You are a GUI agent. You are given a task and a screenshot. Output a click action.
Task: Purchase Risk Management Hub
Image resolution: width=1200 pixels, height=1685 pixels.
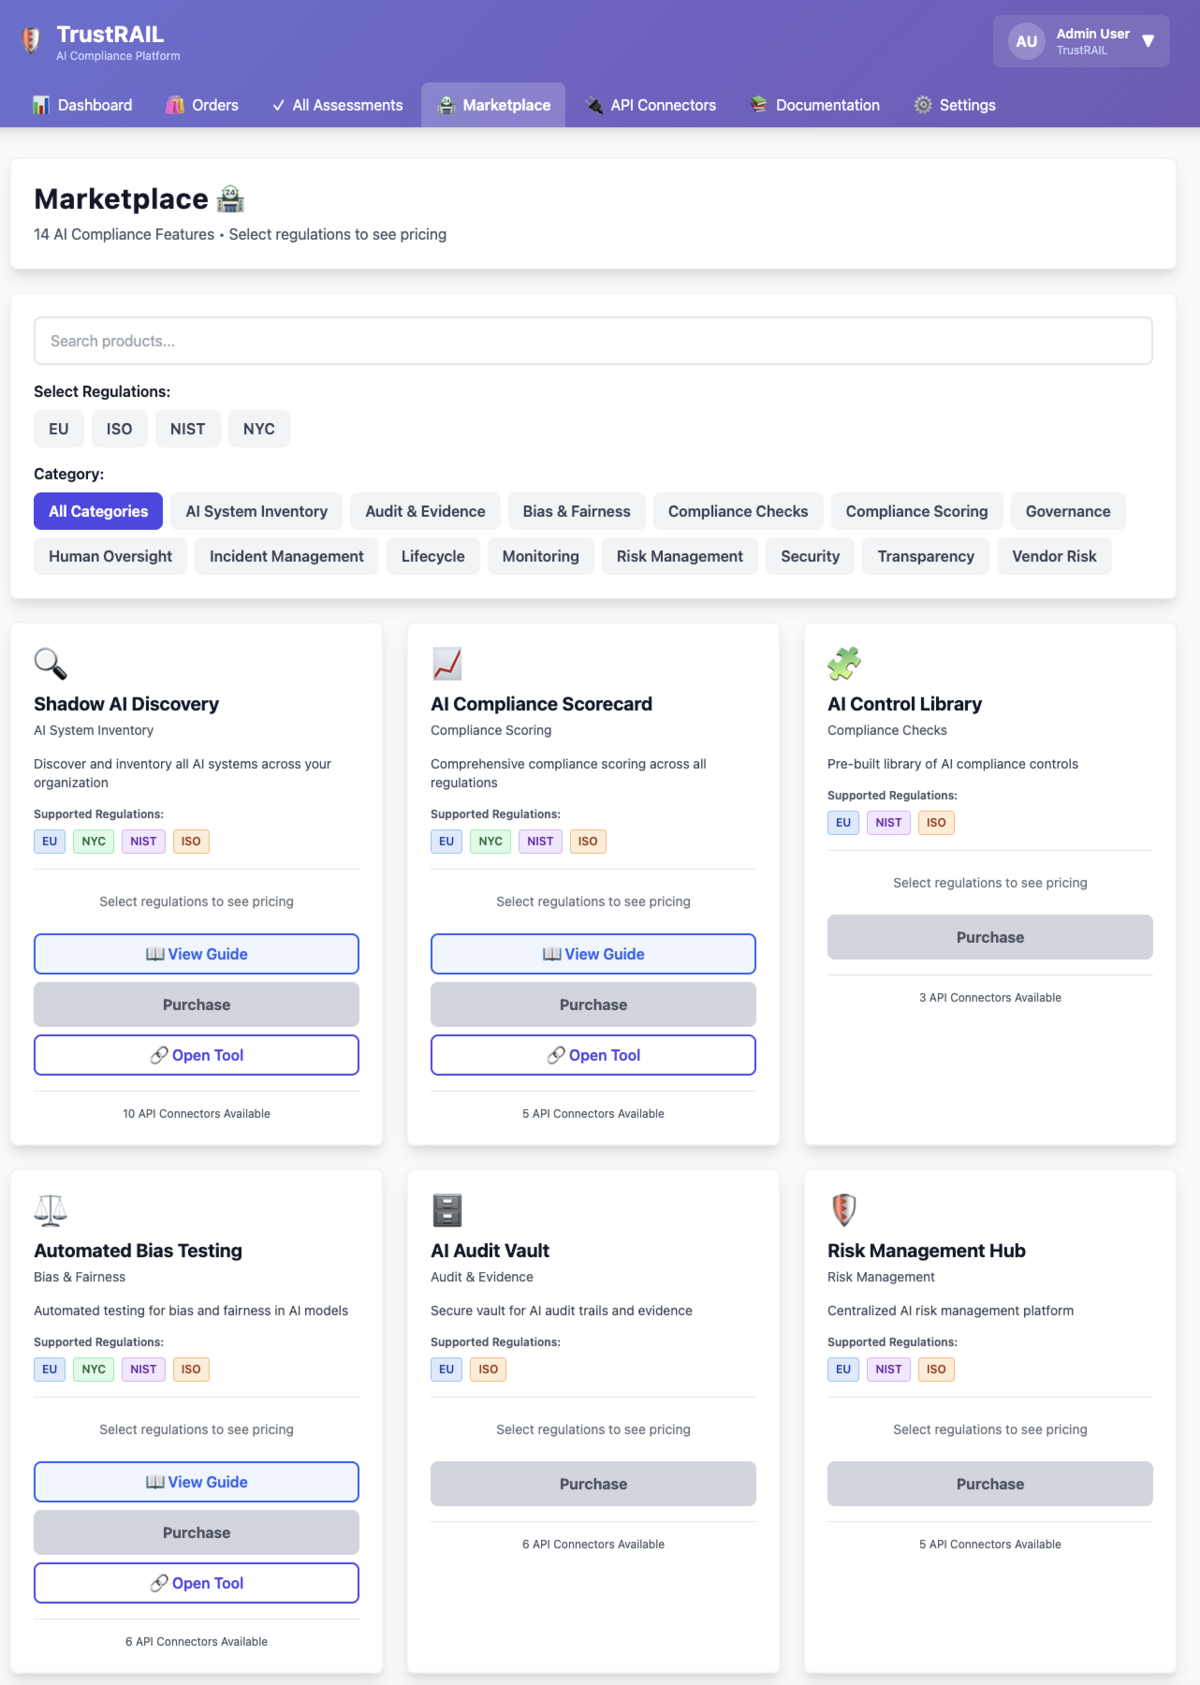pos(990,1484)
